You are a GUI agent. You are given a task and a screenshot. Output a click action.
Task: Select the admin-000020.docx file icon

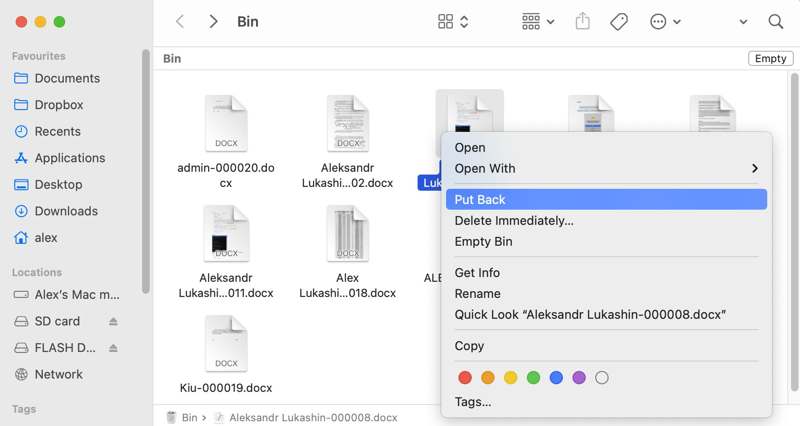point(226,123)
